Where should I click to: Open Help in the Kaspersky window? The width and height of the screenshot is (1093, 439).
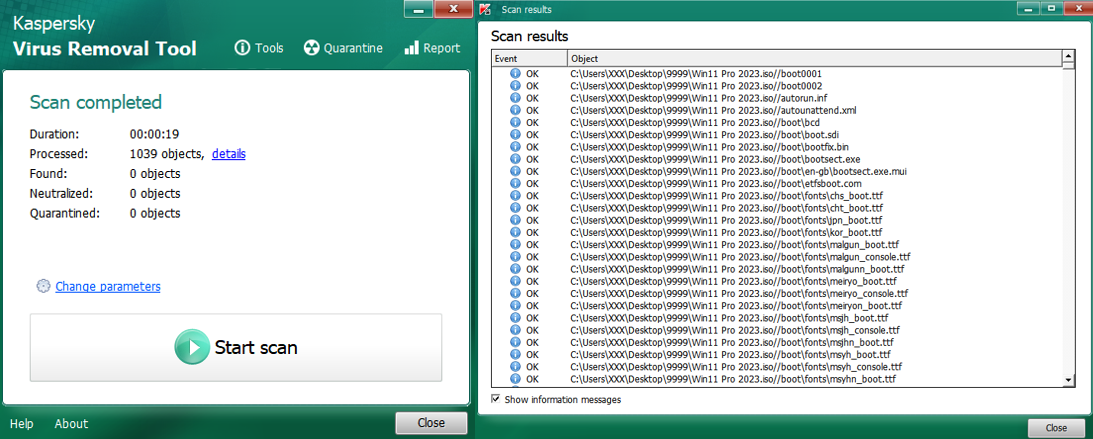(x=22, y=424)
